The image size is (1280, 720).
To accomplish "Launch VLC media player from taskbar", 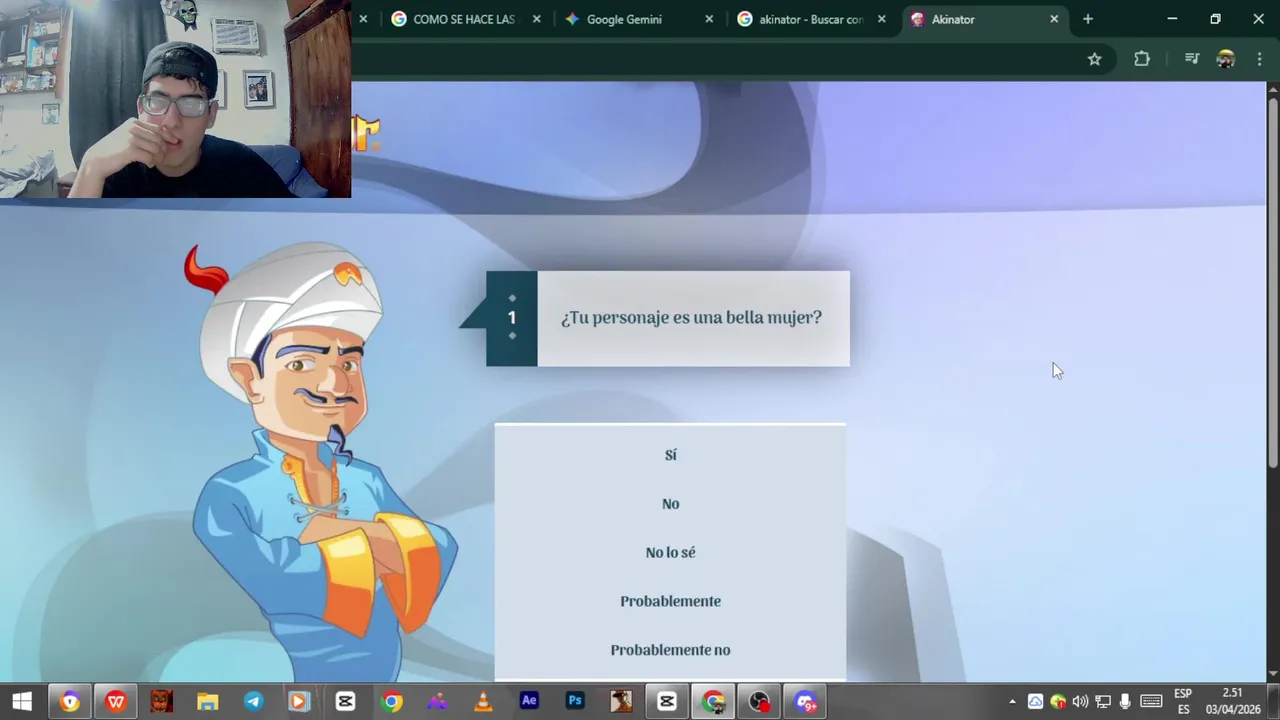I will pyautogui.click(x=483, y=702).
